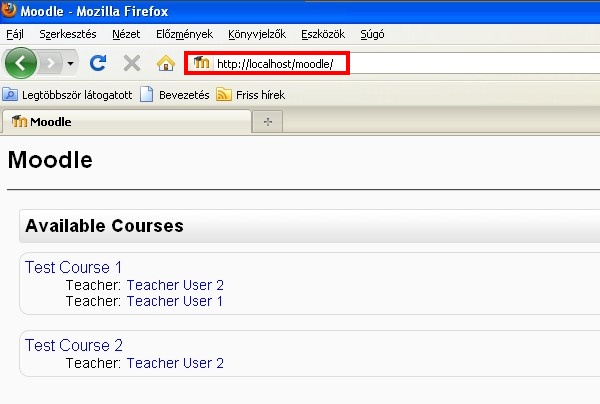Screen dimensions: 600x404
Task: Click the Stop loading X button
Action: [132, 63]
